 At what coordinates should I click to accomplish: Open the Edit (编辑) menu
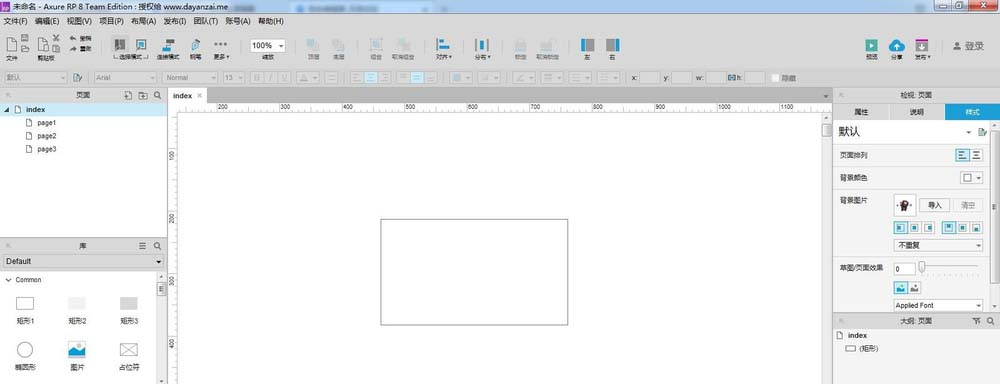point(47,21)
